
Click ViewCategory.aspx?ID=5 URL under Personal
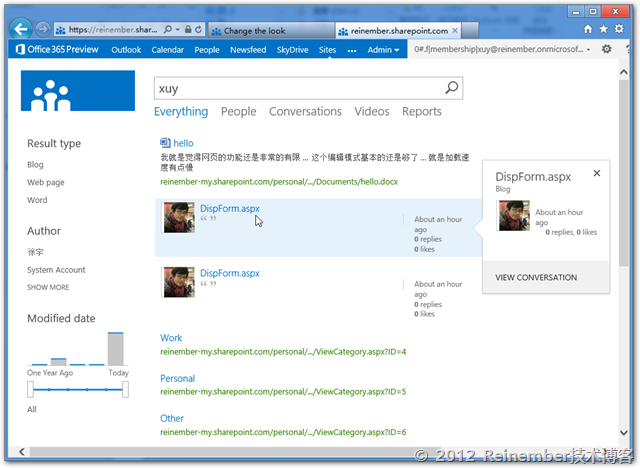[x=283, y=392]
